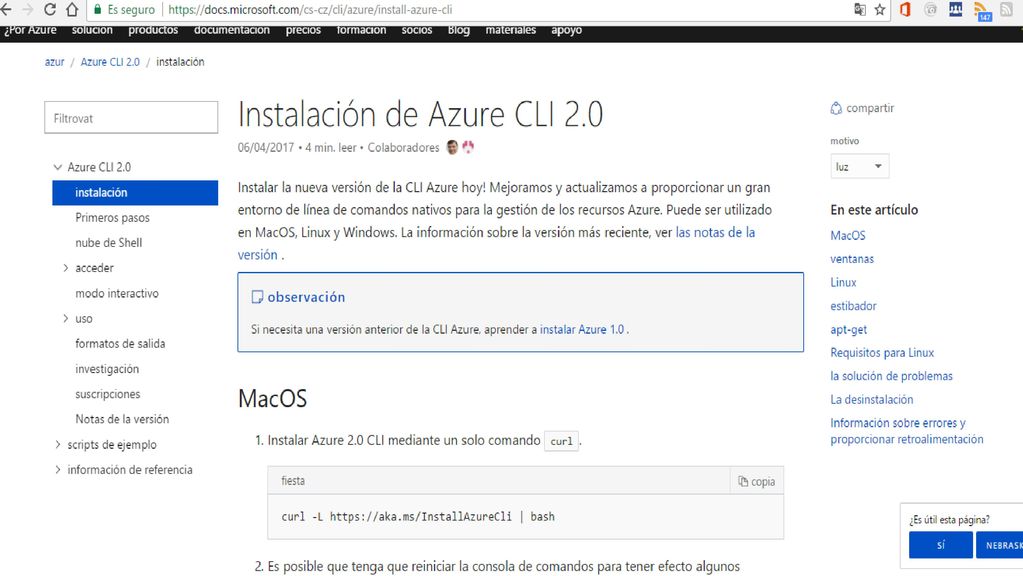Jump to MacOS article section
Screen dimensions: 1023x576
847,235
